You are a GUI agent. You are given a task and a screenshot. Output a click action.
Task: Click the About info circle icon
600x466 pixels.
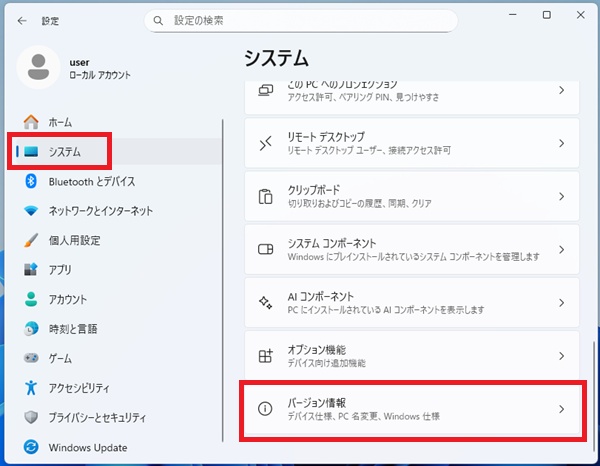[x=265, y=409]
